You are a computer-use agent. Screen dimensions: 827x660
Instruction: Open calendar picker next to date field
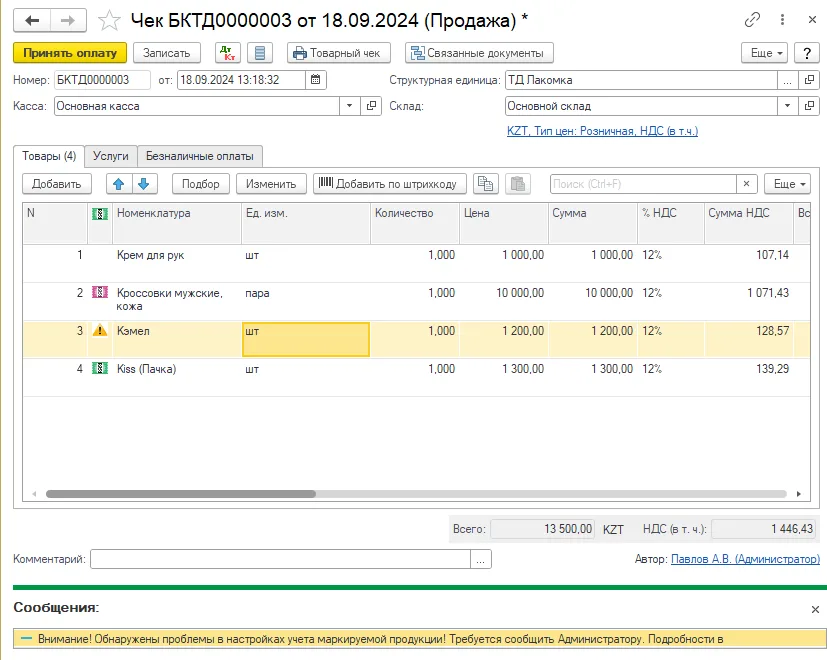click(x=315, y=80)
